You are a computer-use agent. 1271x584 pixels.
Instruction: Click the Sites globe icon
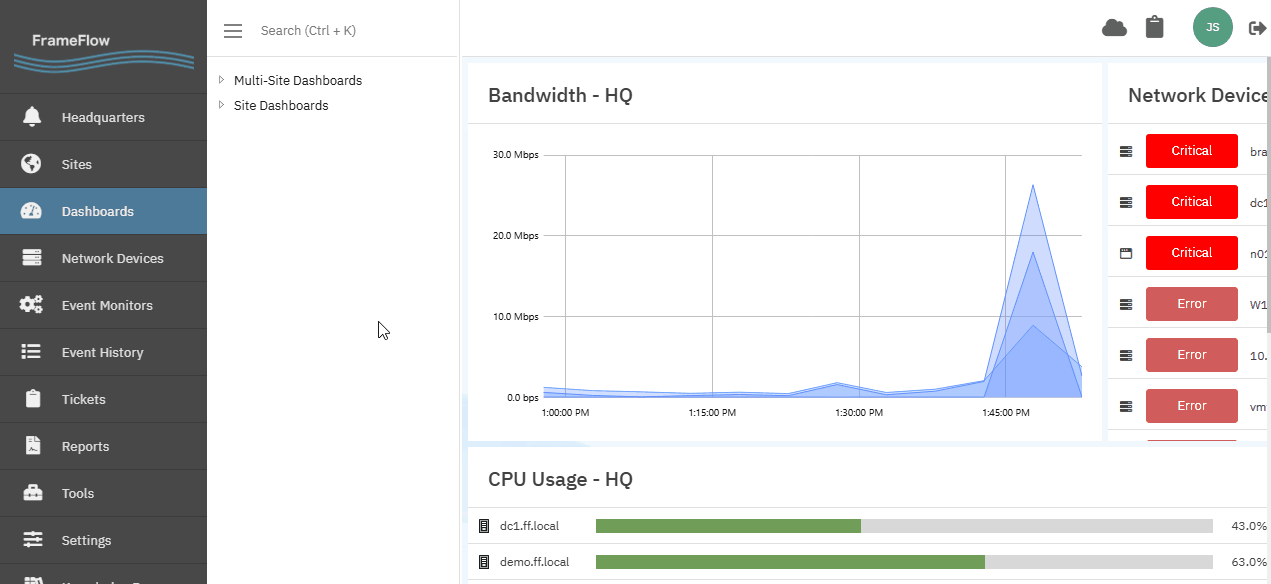coord(32,164)
